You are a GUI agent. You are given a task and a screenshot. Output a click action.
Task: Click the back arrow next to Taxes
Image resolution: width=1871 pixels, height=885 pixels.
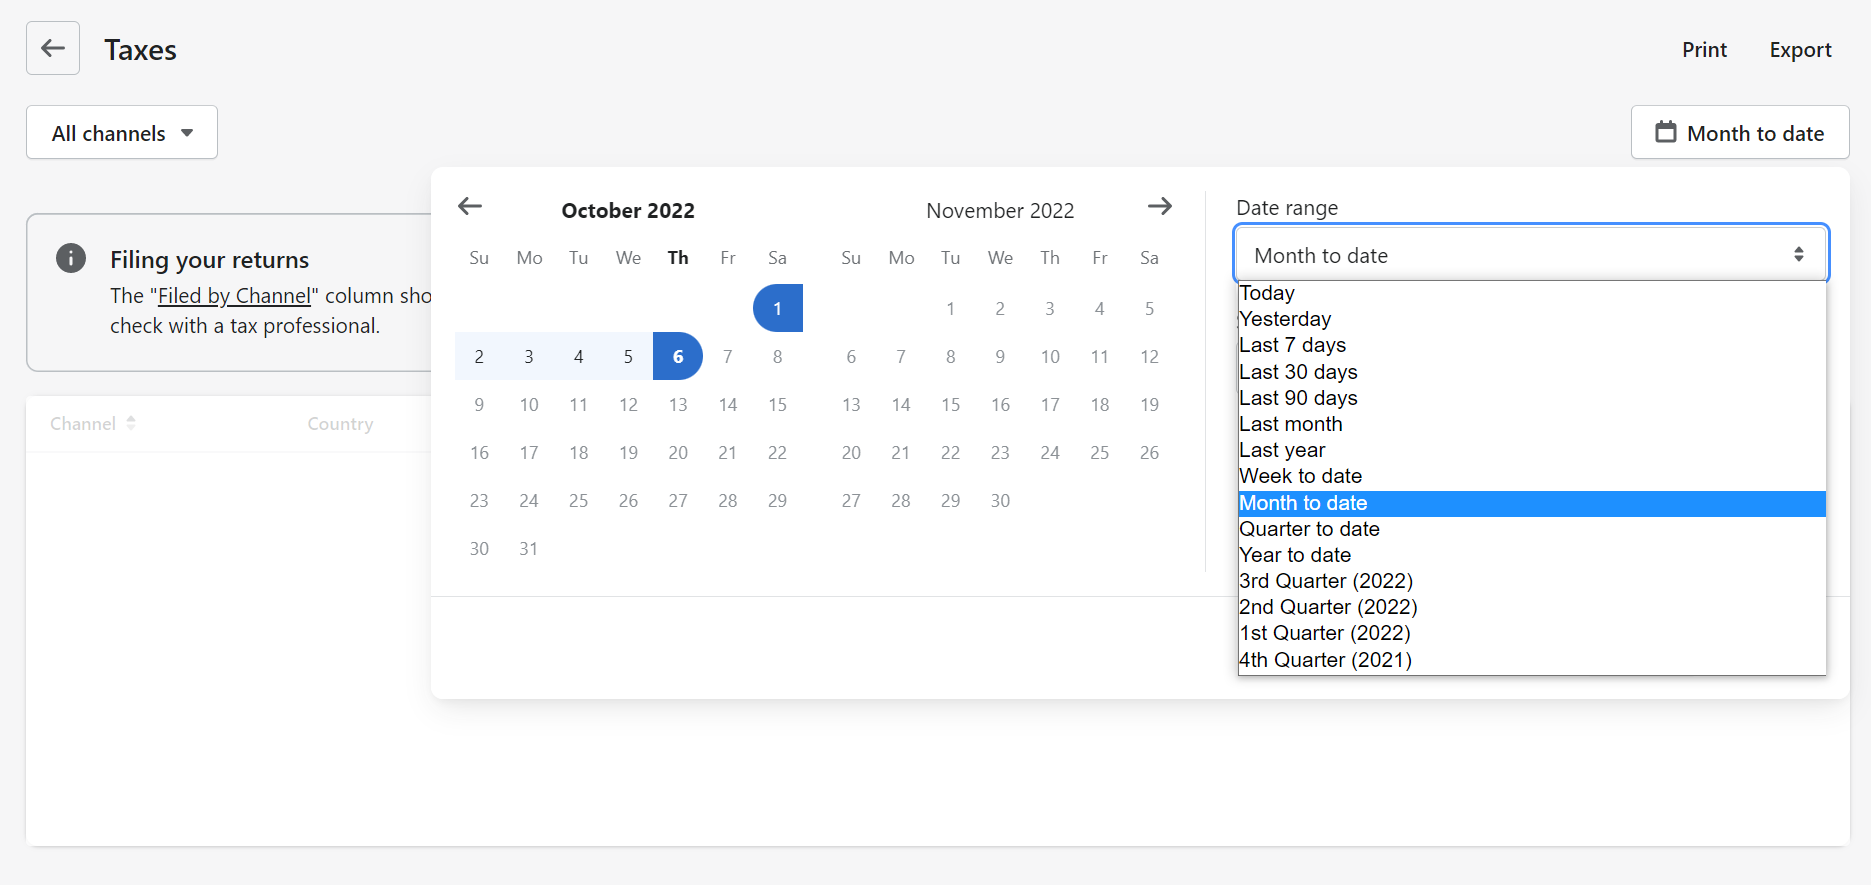click(53, 48)
